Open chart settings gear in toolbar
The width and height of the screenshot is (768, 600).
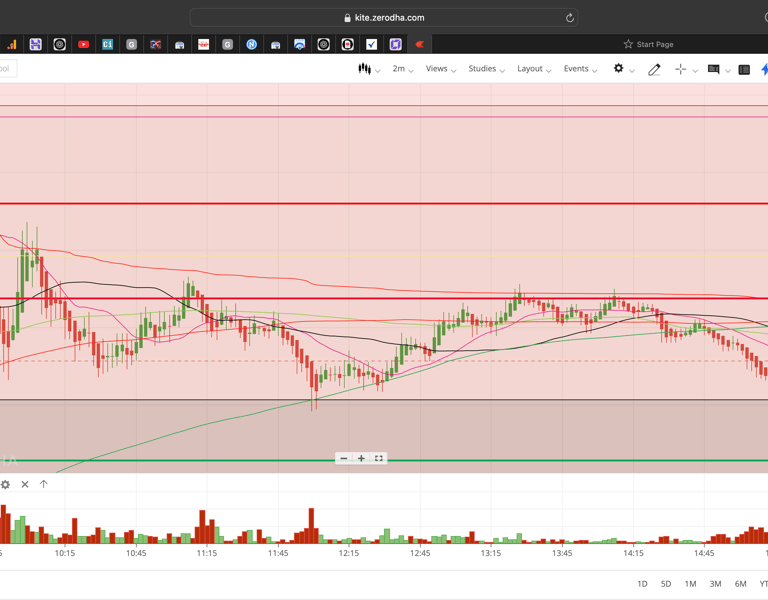tap(619, 69)
